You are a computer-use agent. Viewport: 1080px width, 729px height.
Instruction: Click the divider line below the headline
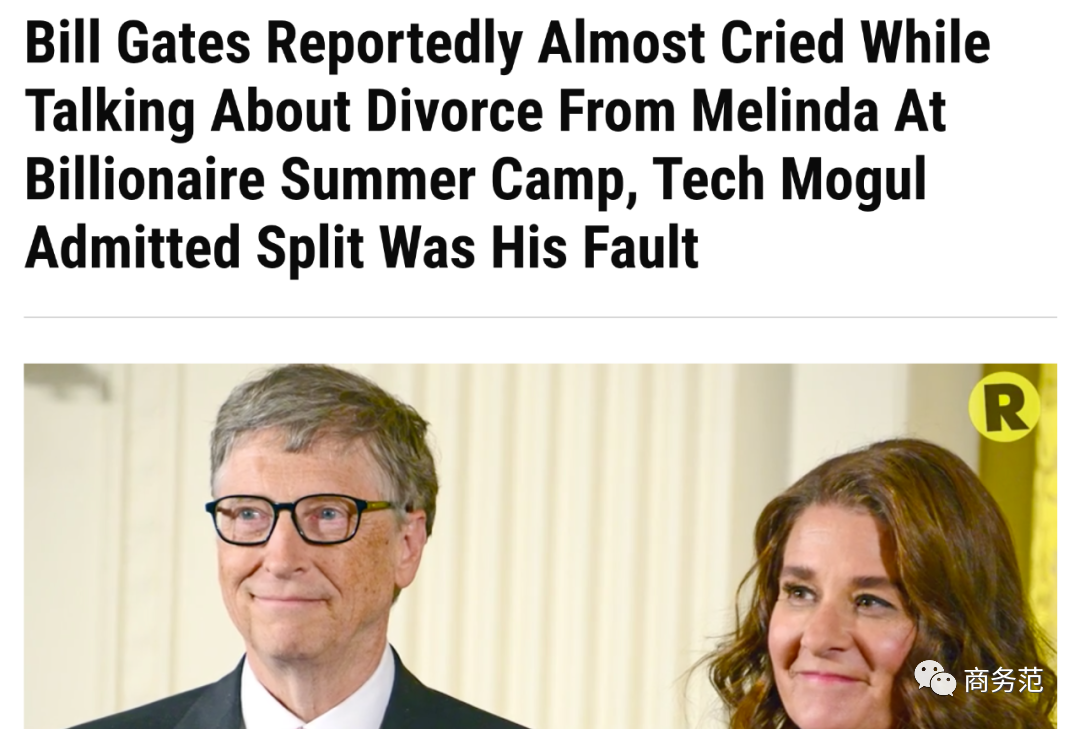point(540,317)
